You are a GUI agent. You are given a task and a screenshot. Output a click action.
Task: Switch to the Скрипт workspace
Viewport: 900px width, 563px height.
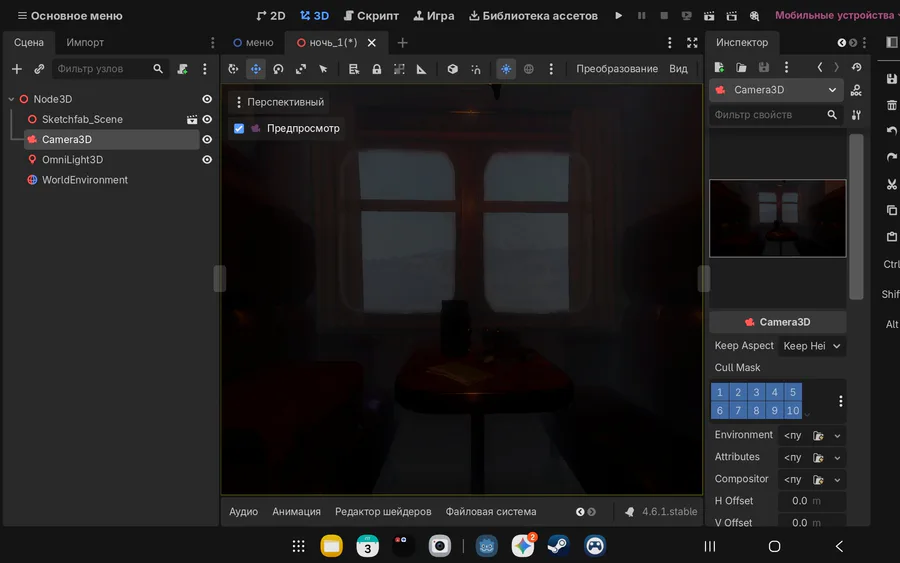point(371,15)
